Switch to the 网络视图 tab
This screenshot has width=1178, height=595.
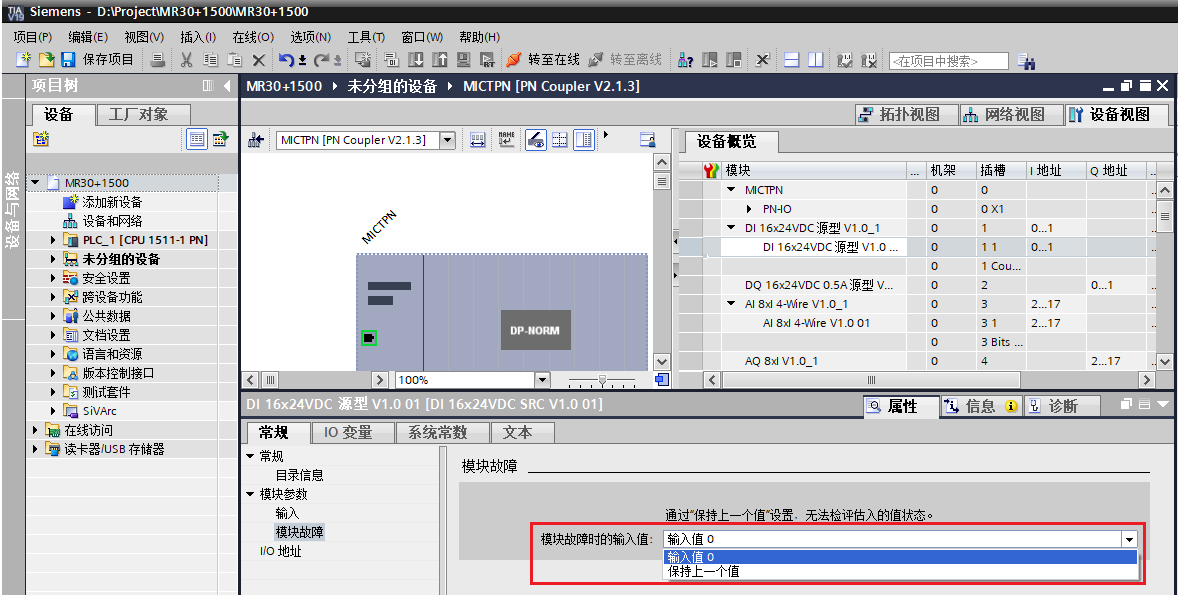1004,115
